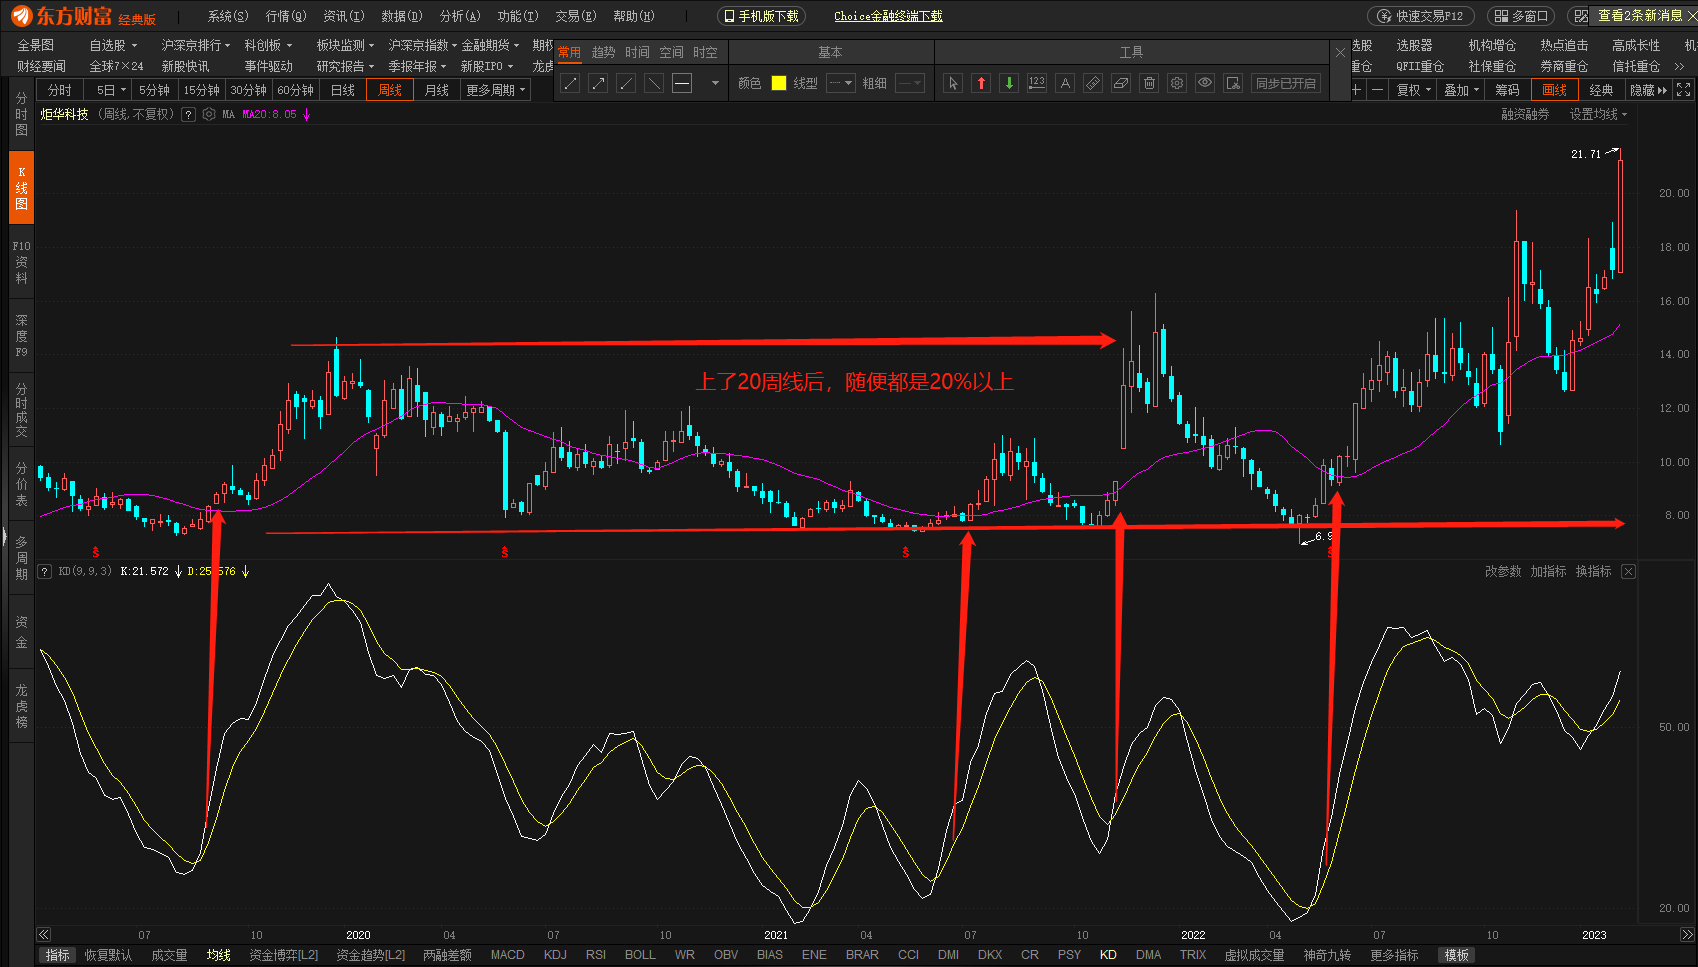Viewport: 1698px width, 967px height.
Task: Select 日线 daily period tab
Action: coord(343,90)
